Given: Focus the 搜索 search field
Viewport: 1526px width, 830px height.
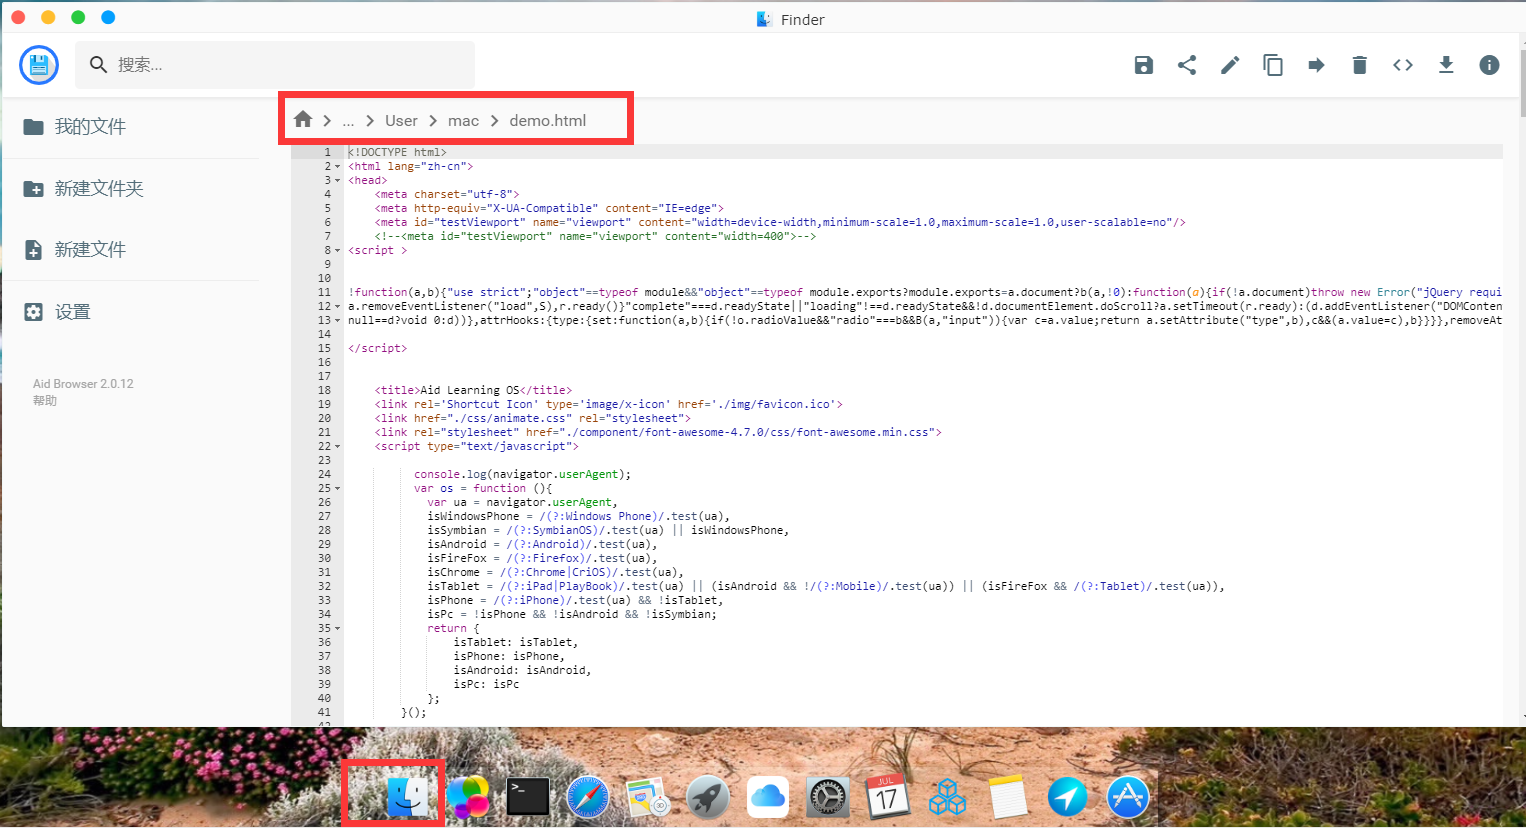Looking at the screenshot, I should (x=275, y=65).
